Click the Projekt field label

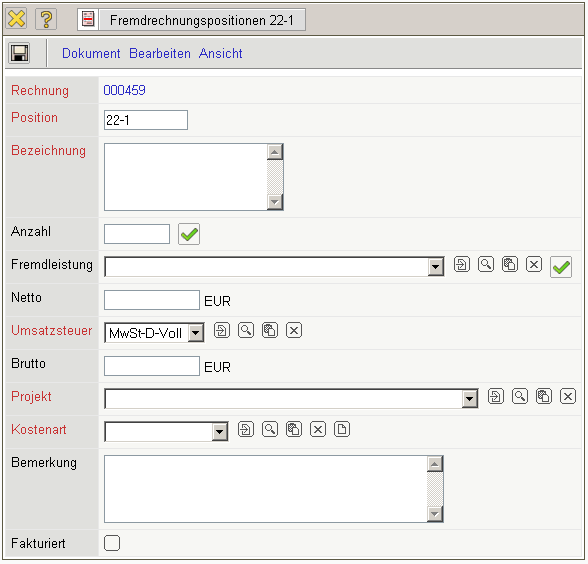31,396
